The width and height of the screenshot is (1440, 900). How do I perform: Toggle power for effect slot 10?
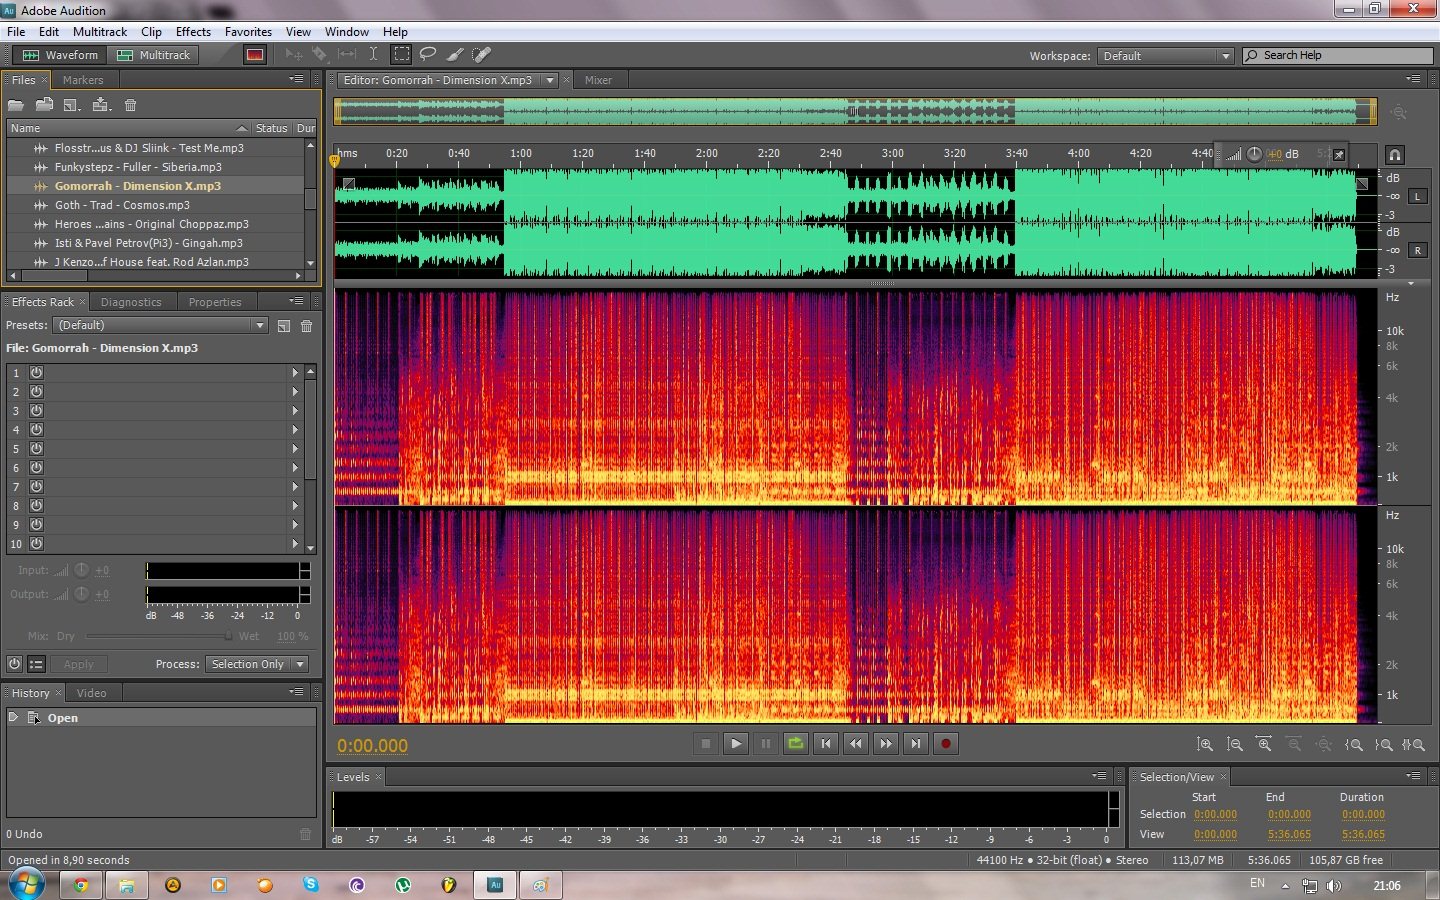pos(37,543)
